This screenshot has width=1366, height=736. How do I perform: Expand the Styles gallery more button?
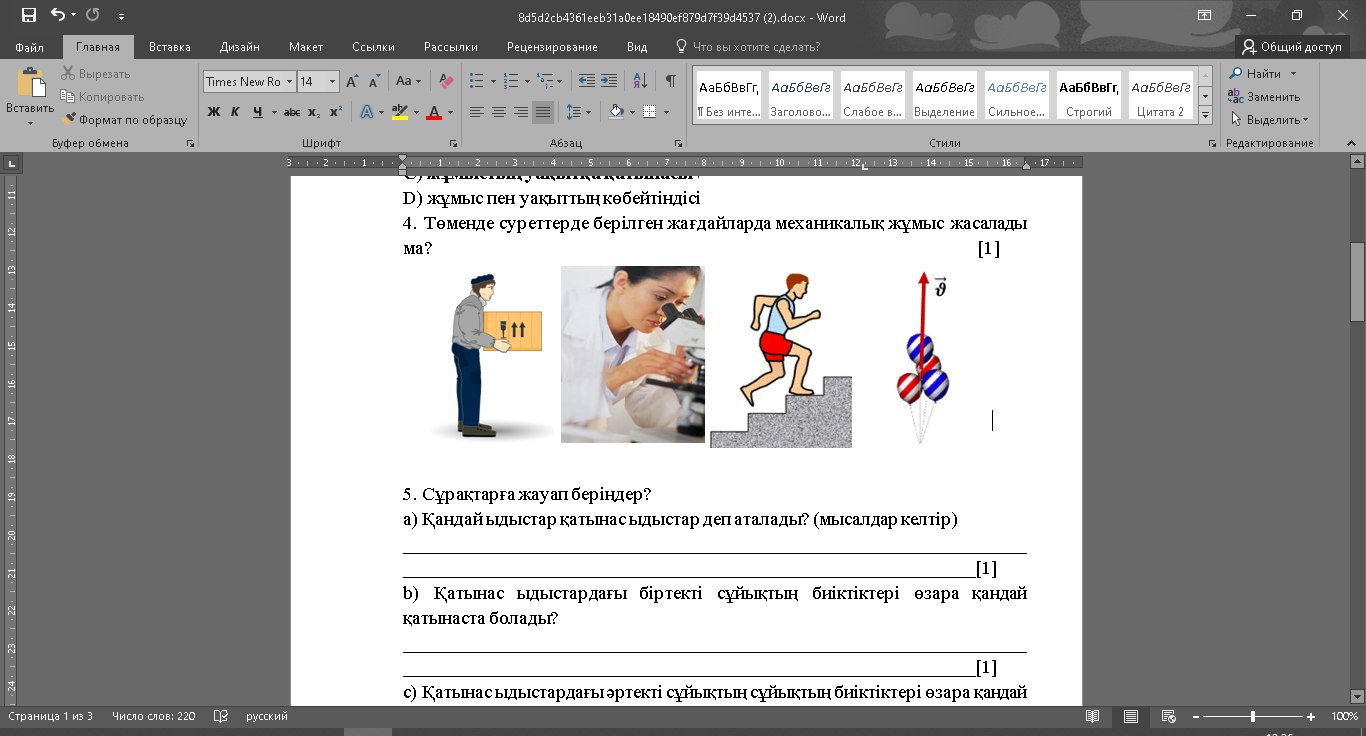point(1205,115)
